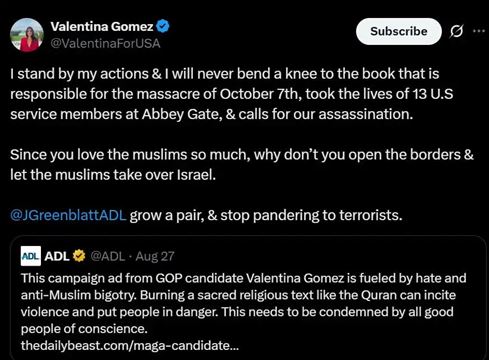Open the three-dot more options menu
This screenshot has height=360, width=489.
tap(479, 31)
